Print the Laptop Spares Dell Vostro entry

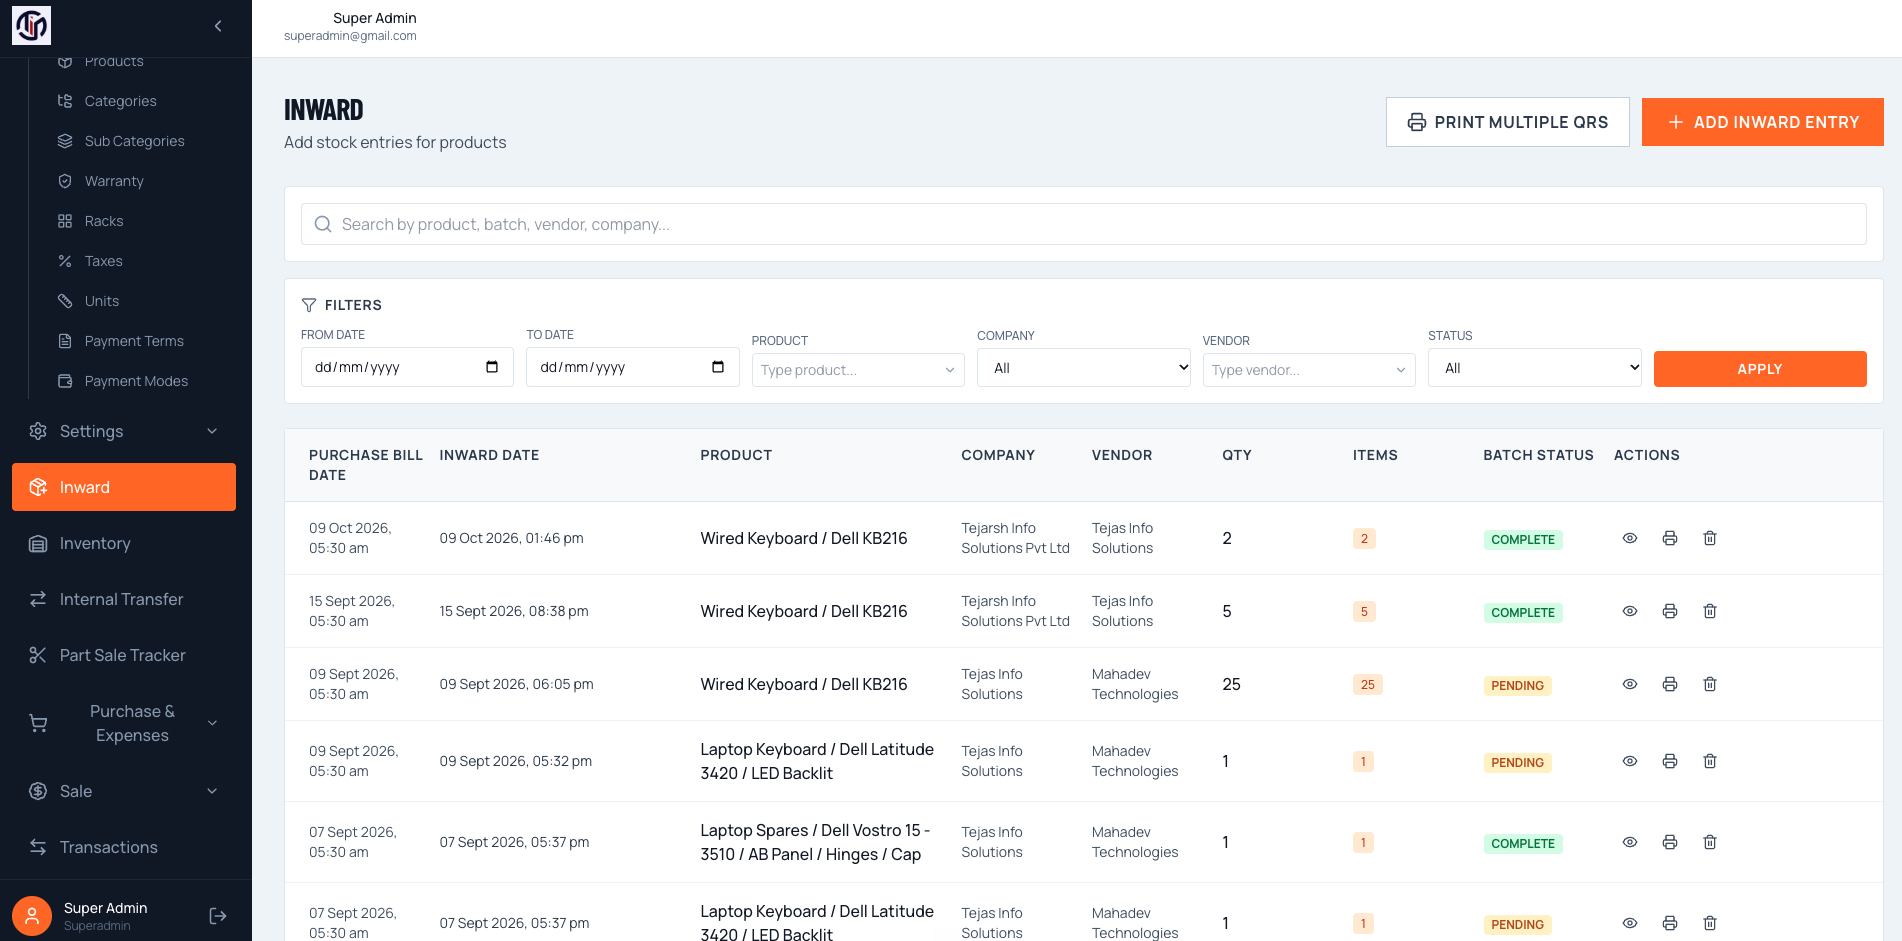(x=1669, y=842)
